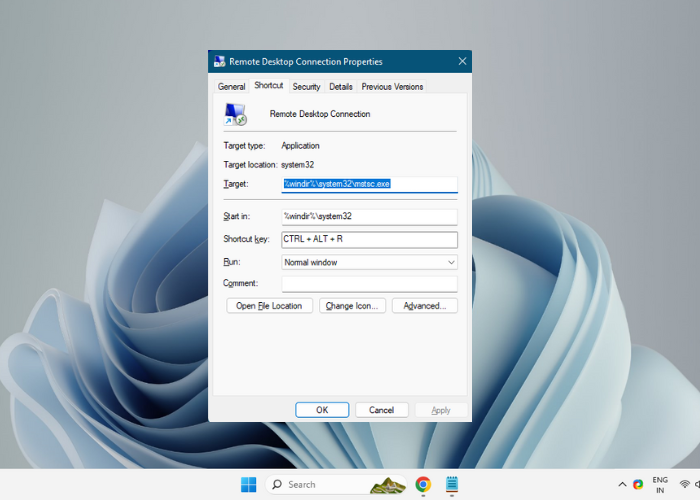Switch to the General tab
This screenshot has width=700, height=500.
click(231, 87)
